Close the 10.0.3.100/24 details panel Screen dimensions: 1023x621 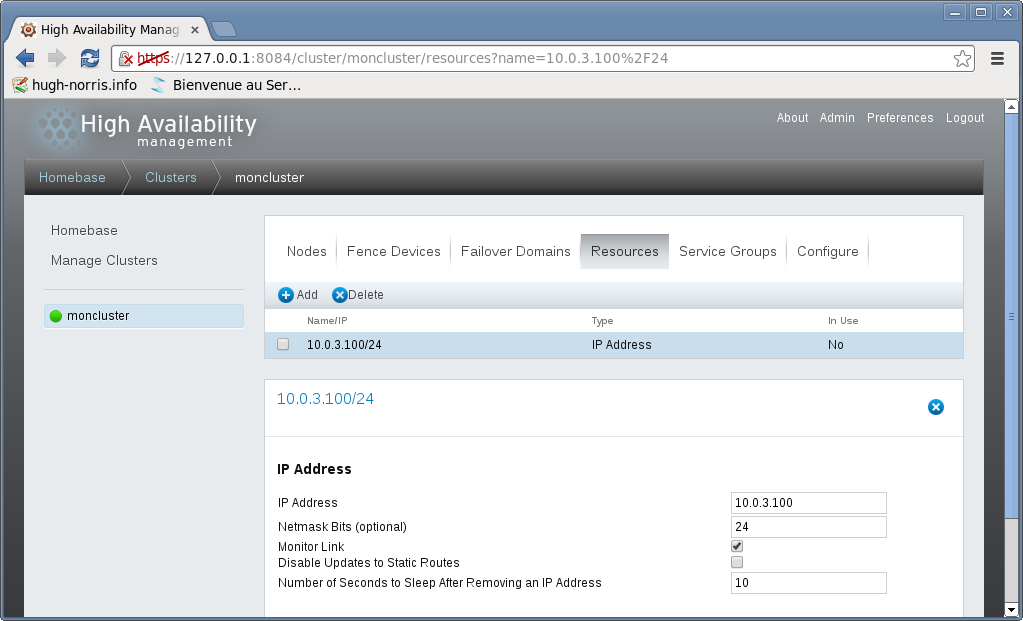(x=936, y=407)
